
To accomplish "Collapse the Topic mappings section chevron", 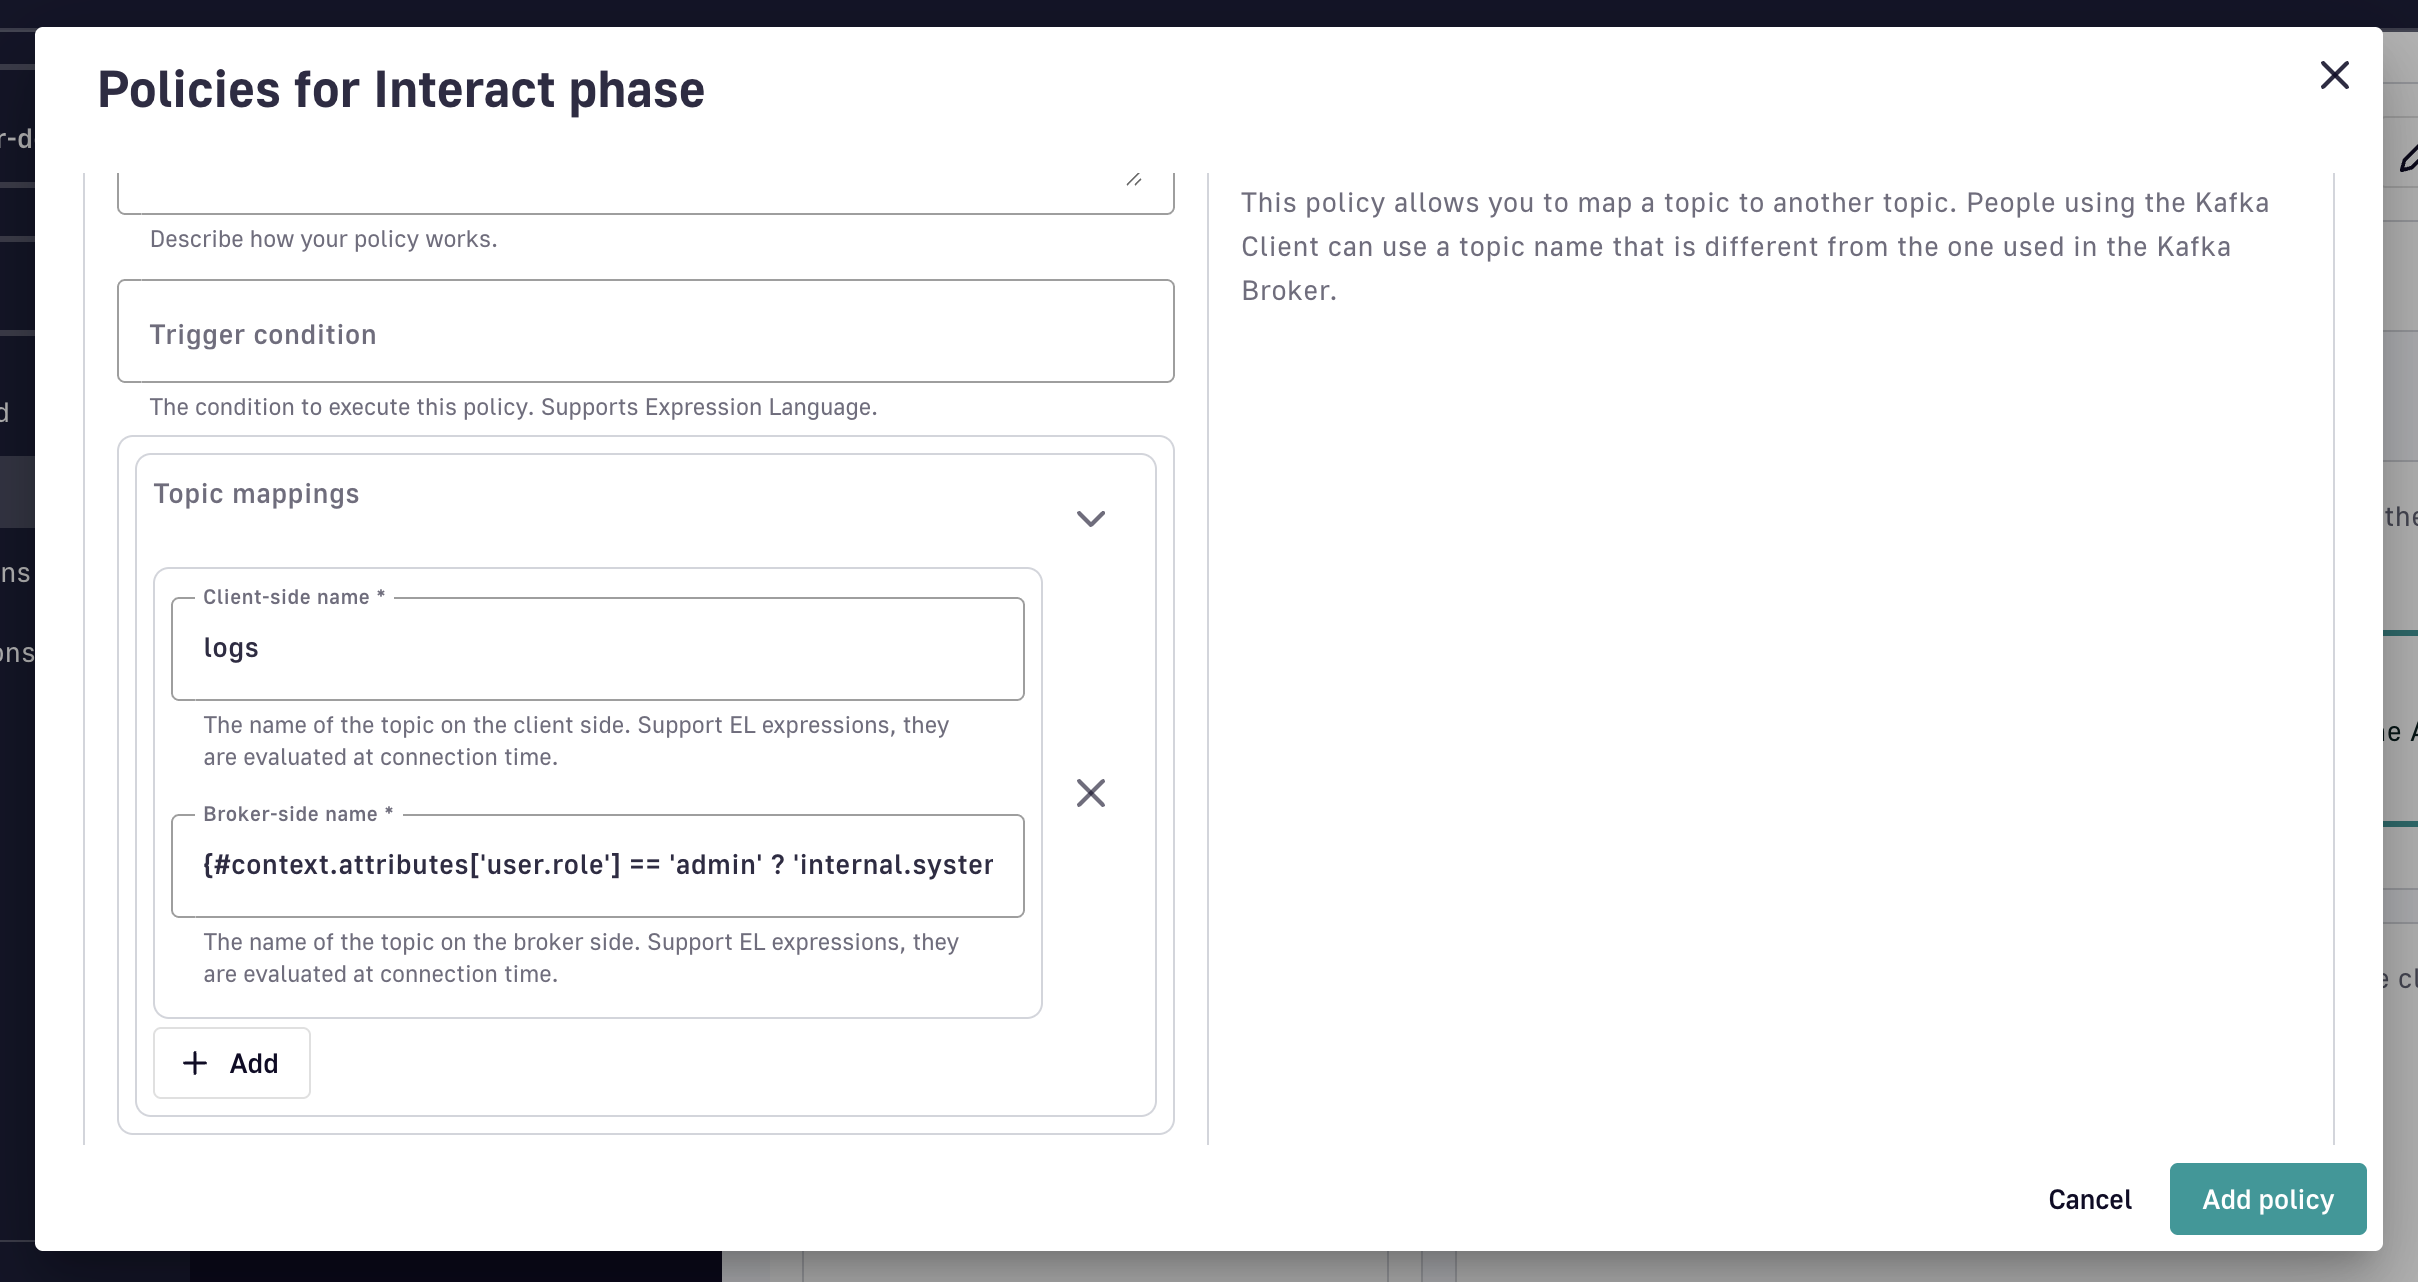I will coord(1090,518).
